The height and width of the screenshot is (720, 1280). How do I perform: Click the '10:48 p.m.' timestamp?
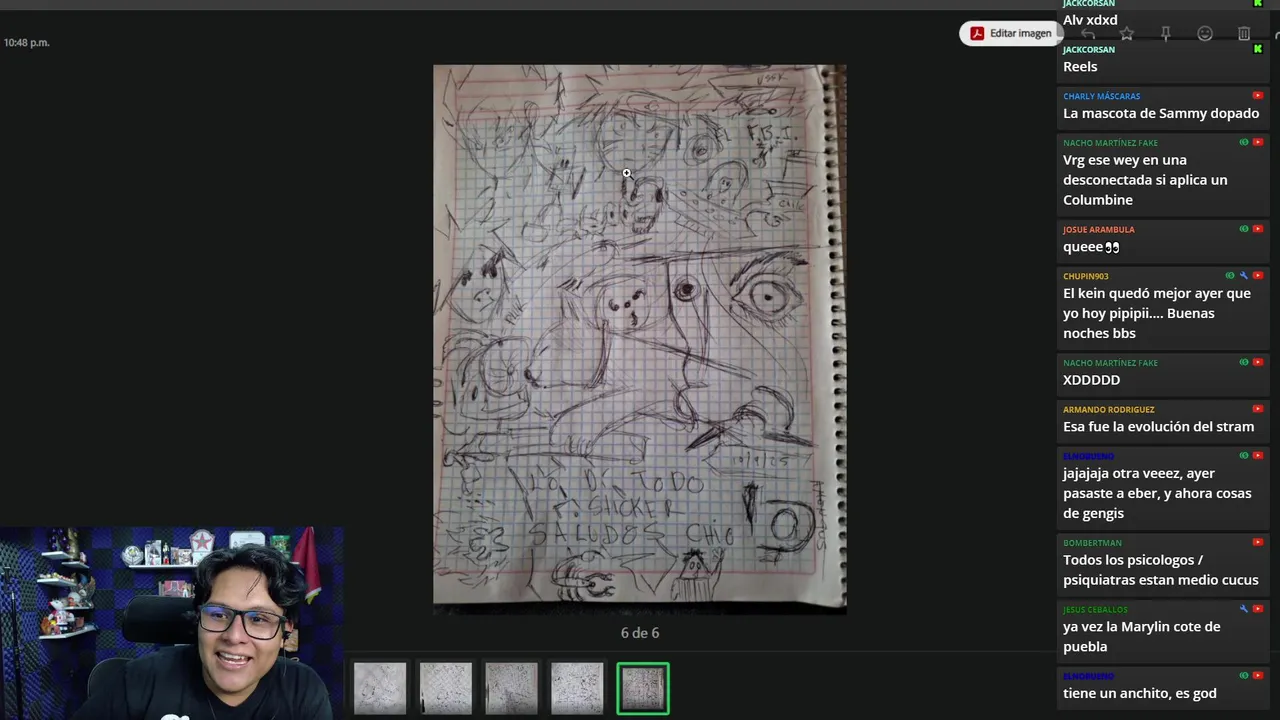click(x=26, y=42)
